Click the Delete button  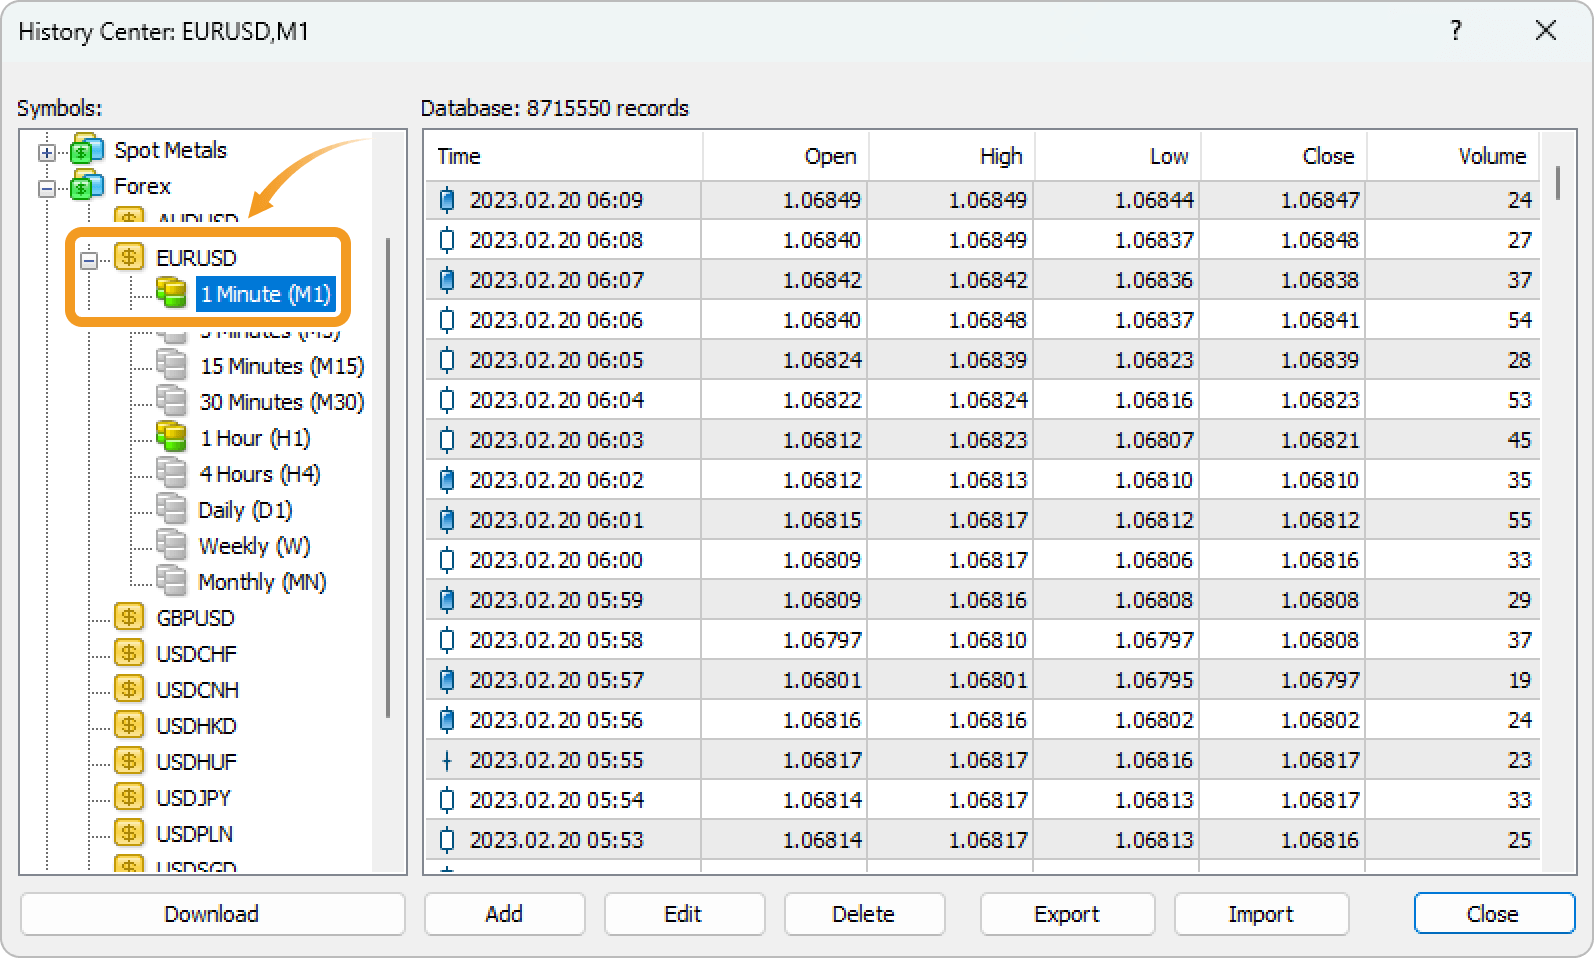[864, 914]
